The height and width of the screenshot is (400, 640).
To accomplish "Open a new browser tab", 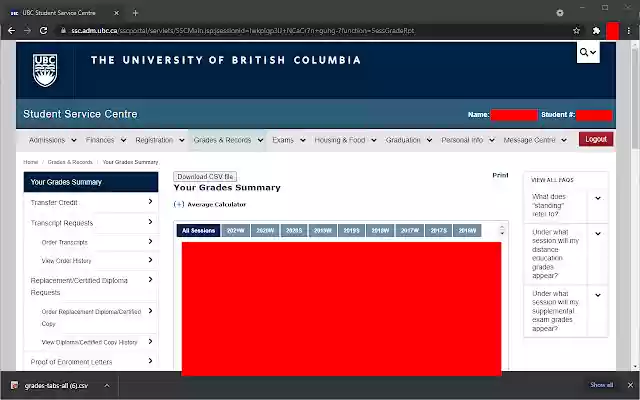I will tap(136, 13).
